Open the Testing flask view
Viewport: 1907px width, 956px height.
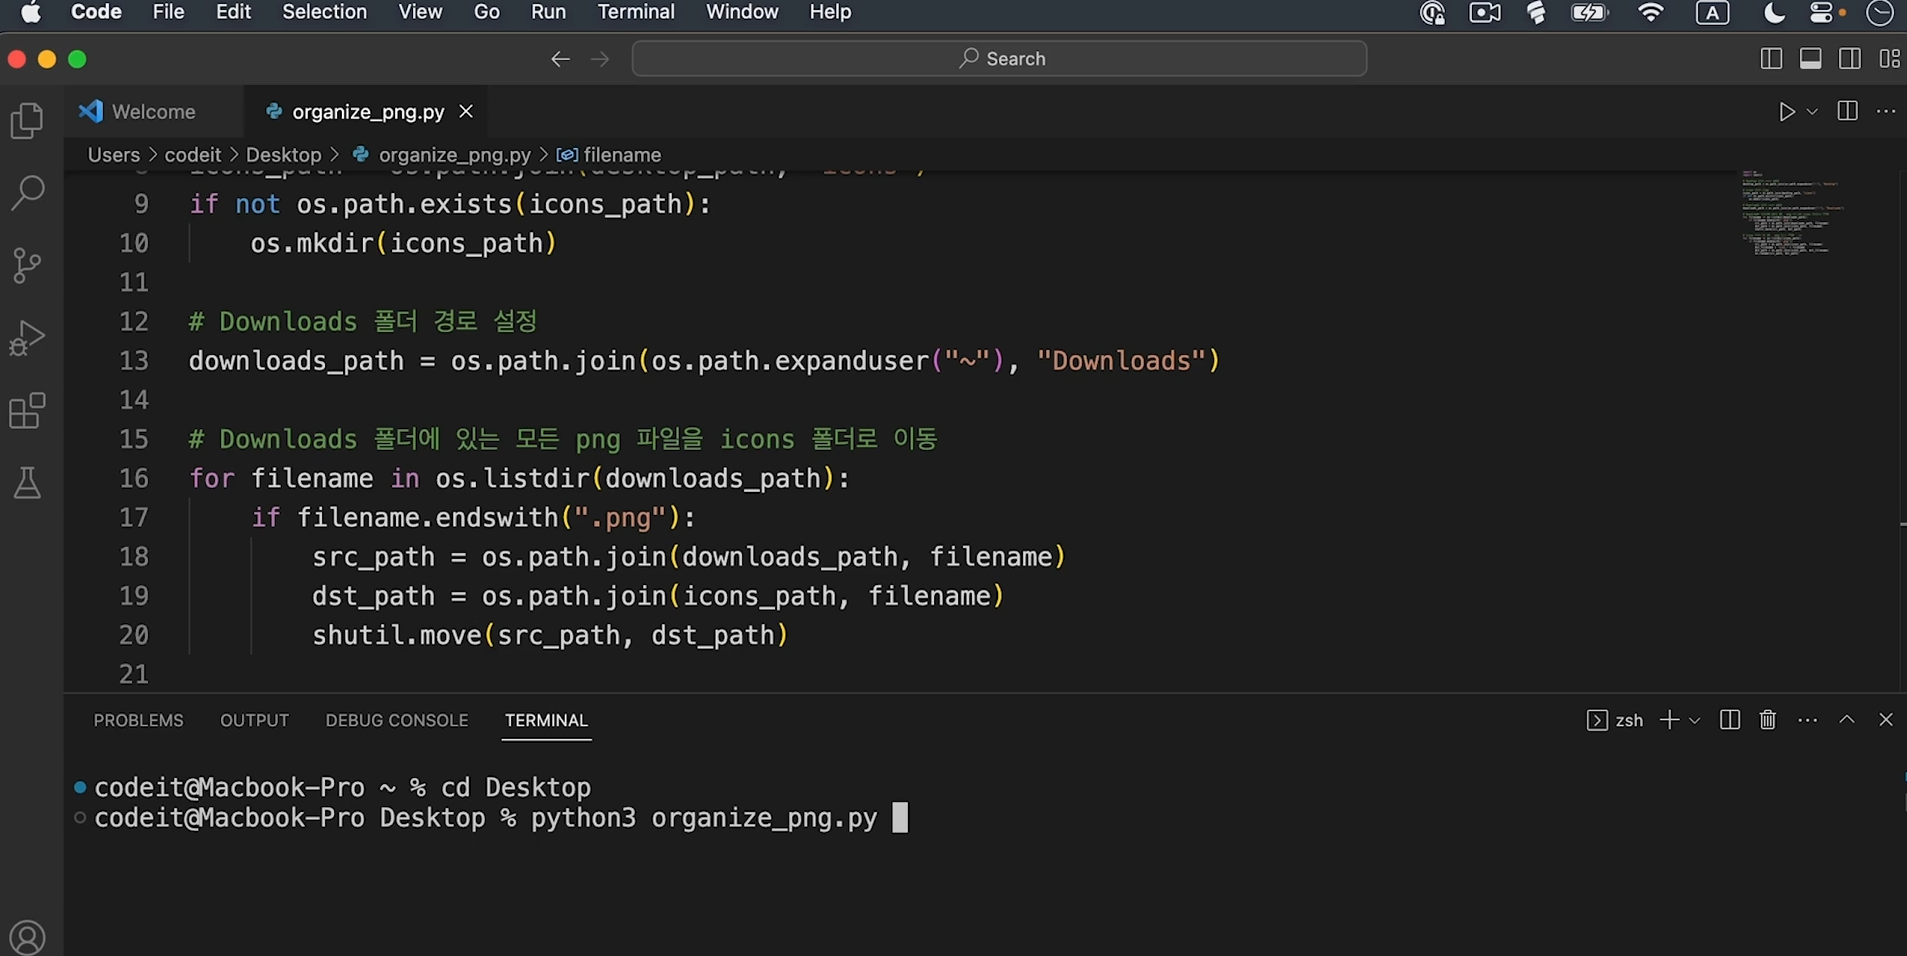point(27,484)
